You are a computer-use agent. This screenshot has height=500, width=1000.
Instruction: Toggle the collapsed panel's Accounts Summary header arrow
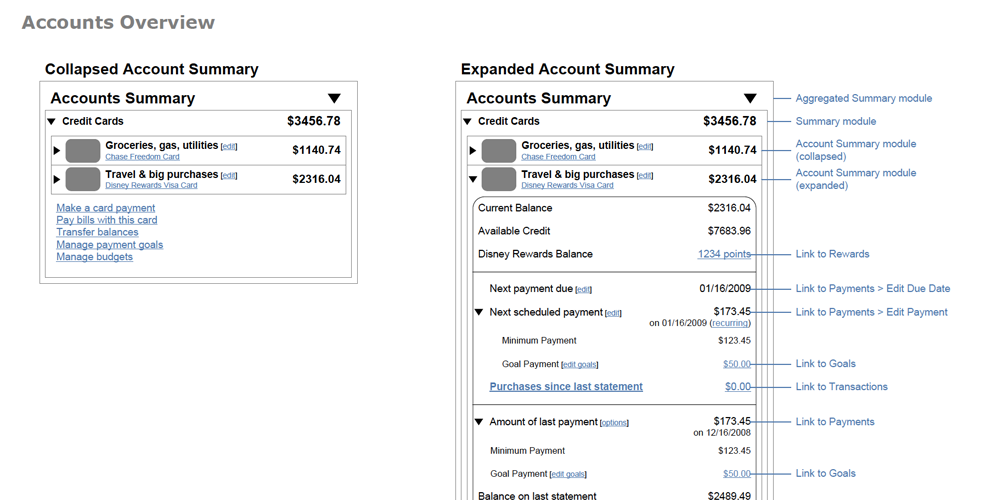click(334, 98)
